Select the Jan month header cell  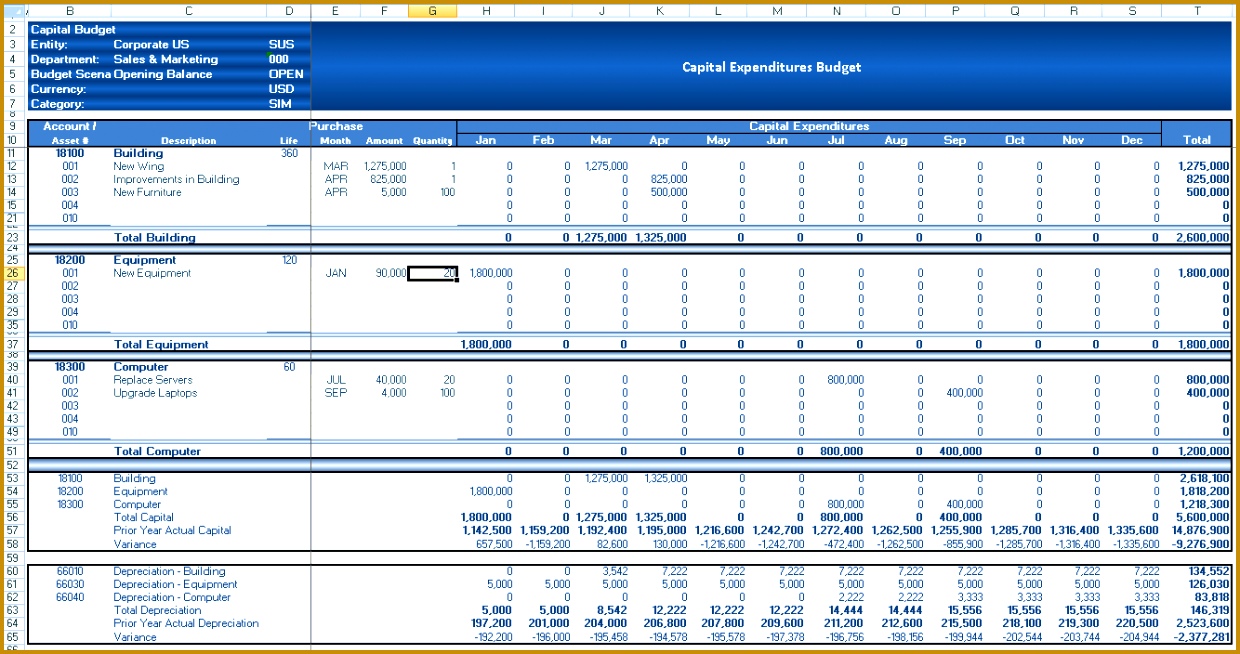485,140
